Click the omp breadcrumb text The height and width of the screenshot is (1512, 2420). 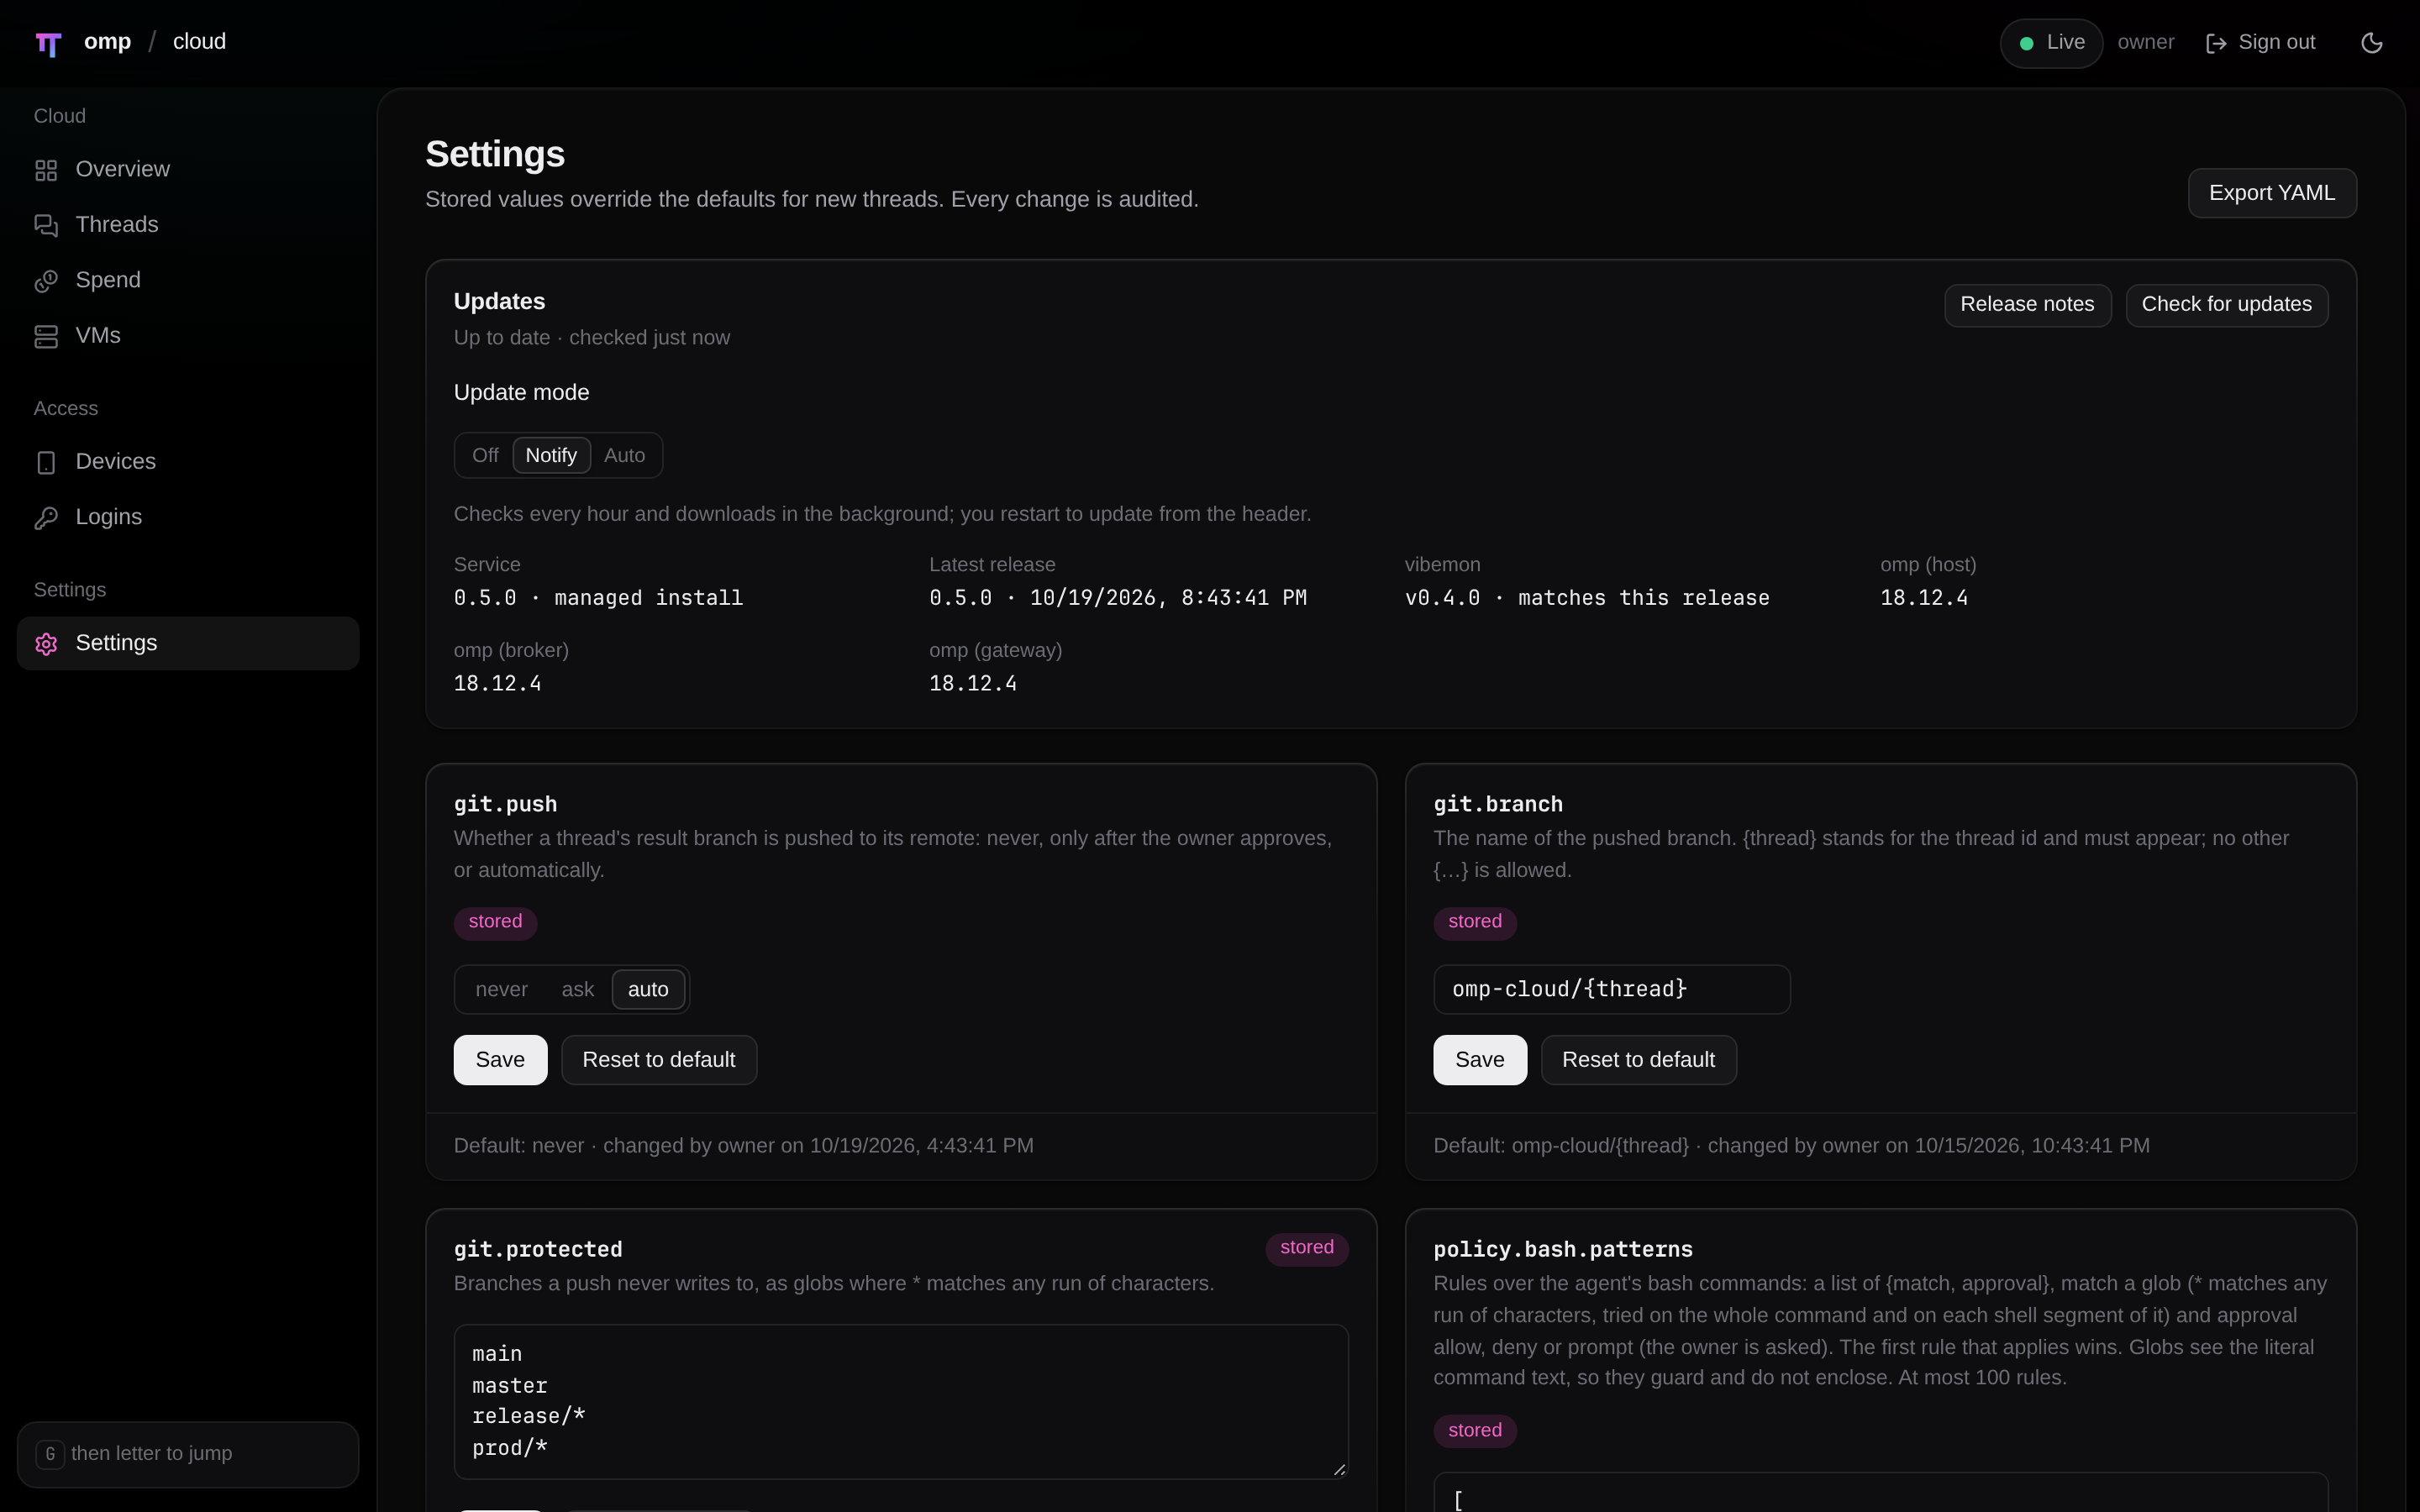[x=107, y=42]
